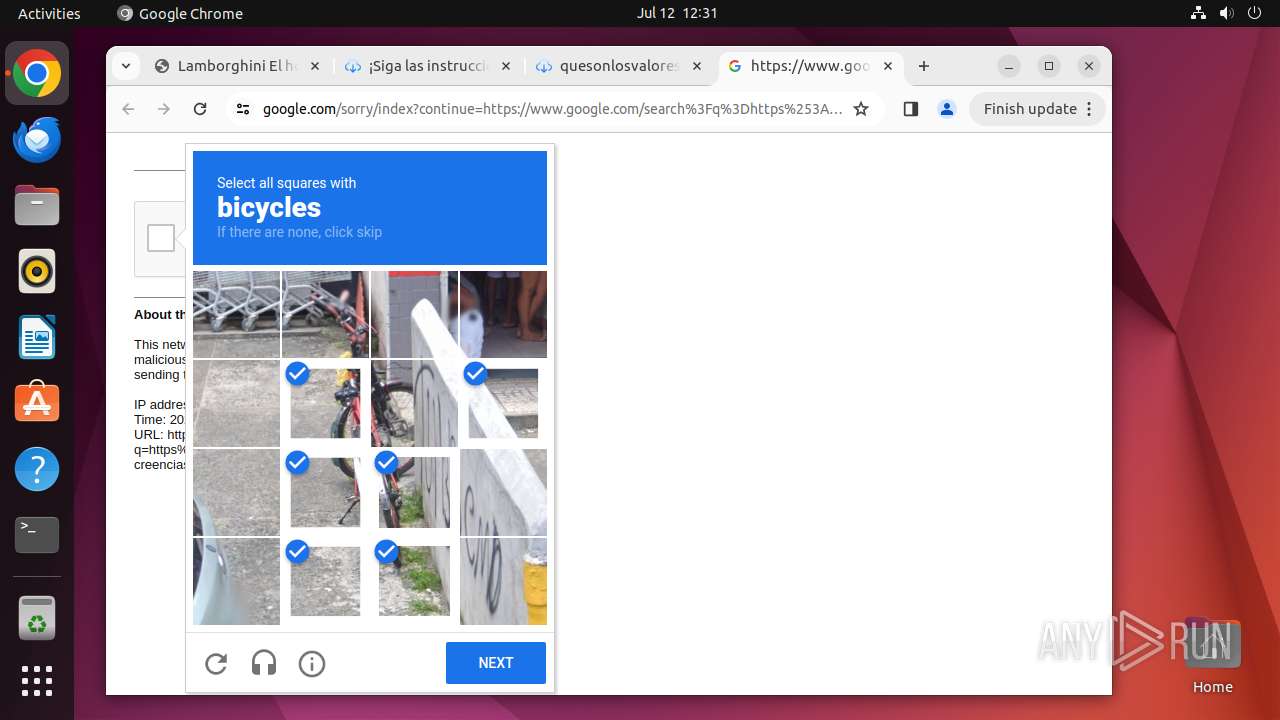Deselect the checked bottom tile showing grass
The height and width of the screenshot is (720, 1280).
(414, 581)
